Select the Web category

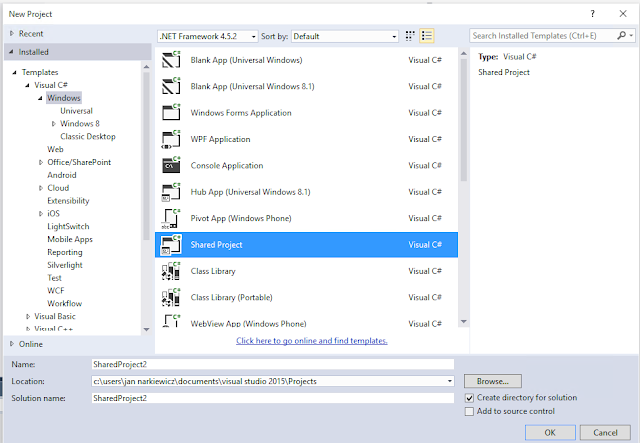point(55,149)
